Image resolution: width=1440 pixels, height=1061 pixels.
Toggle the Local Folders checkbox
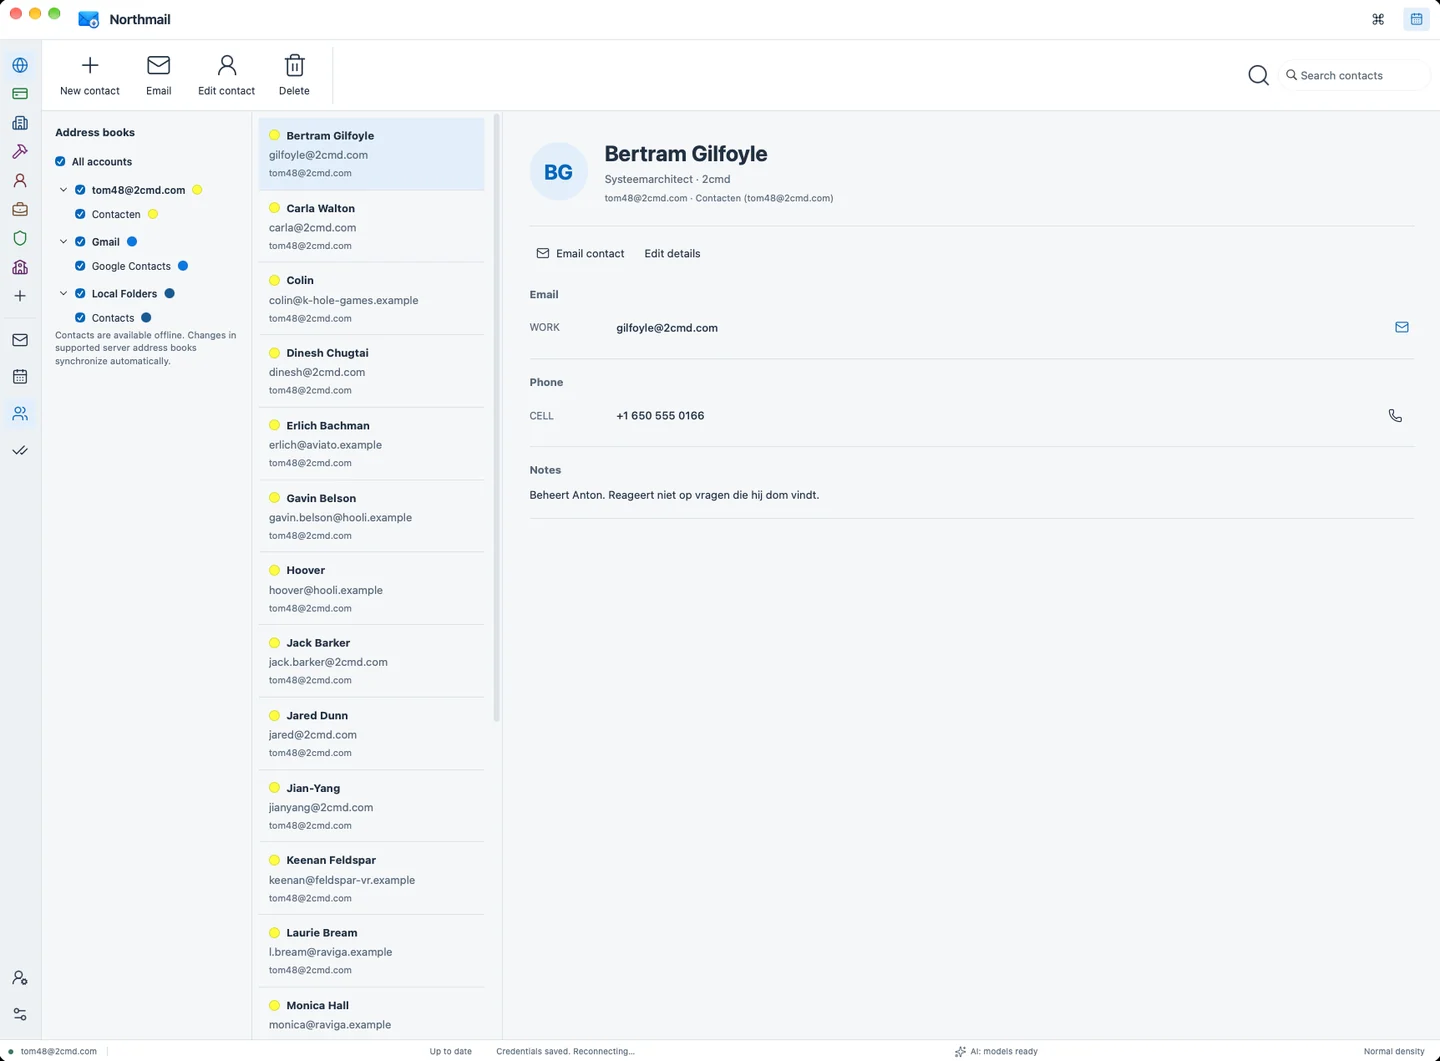80,293
